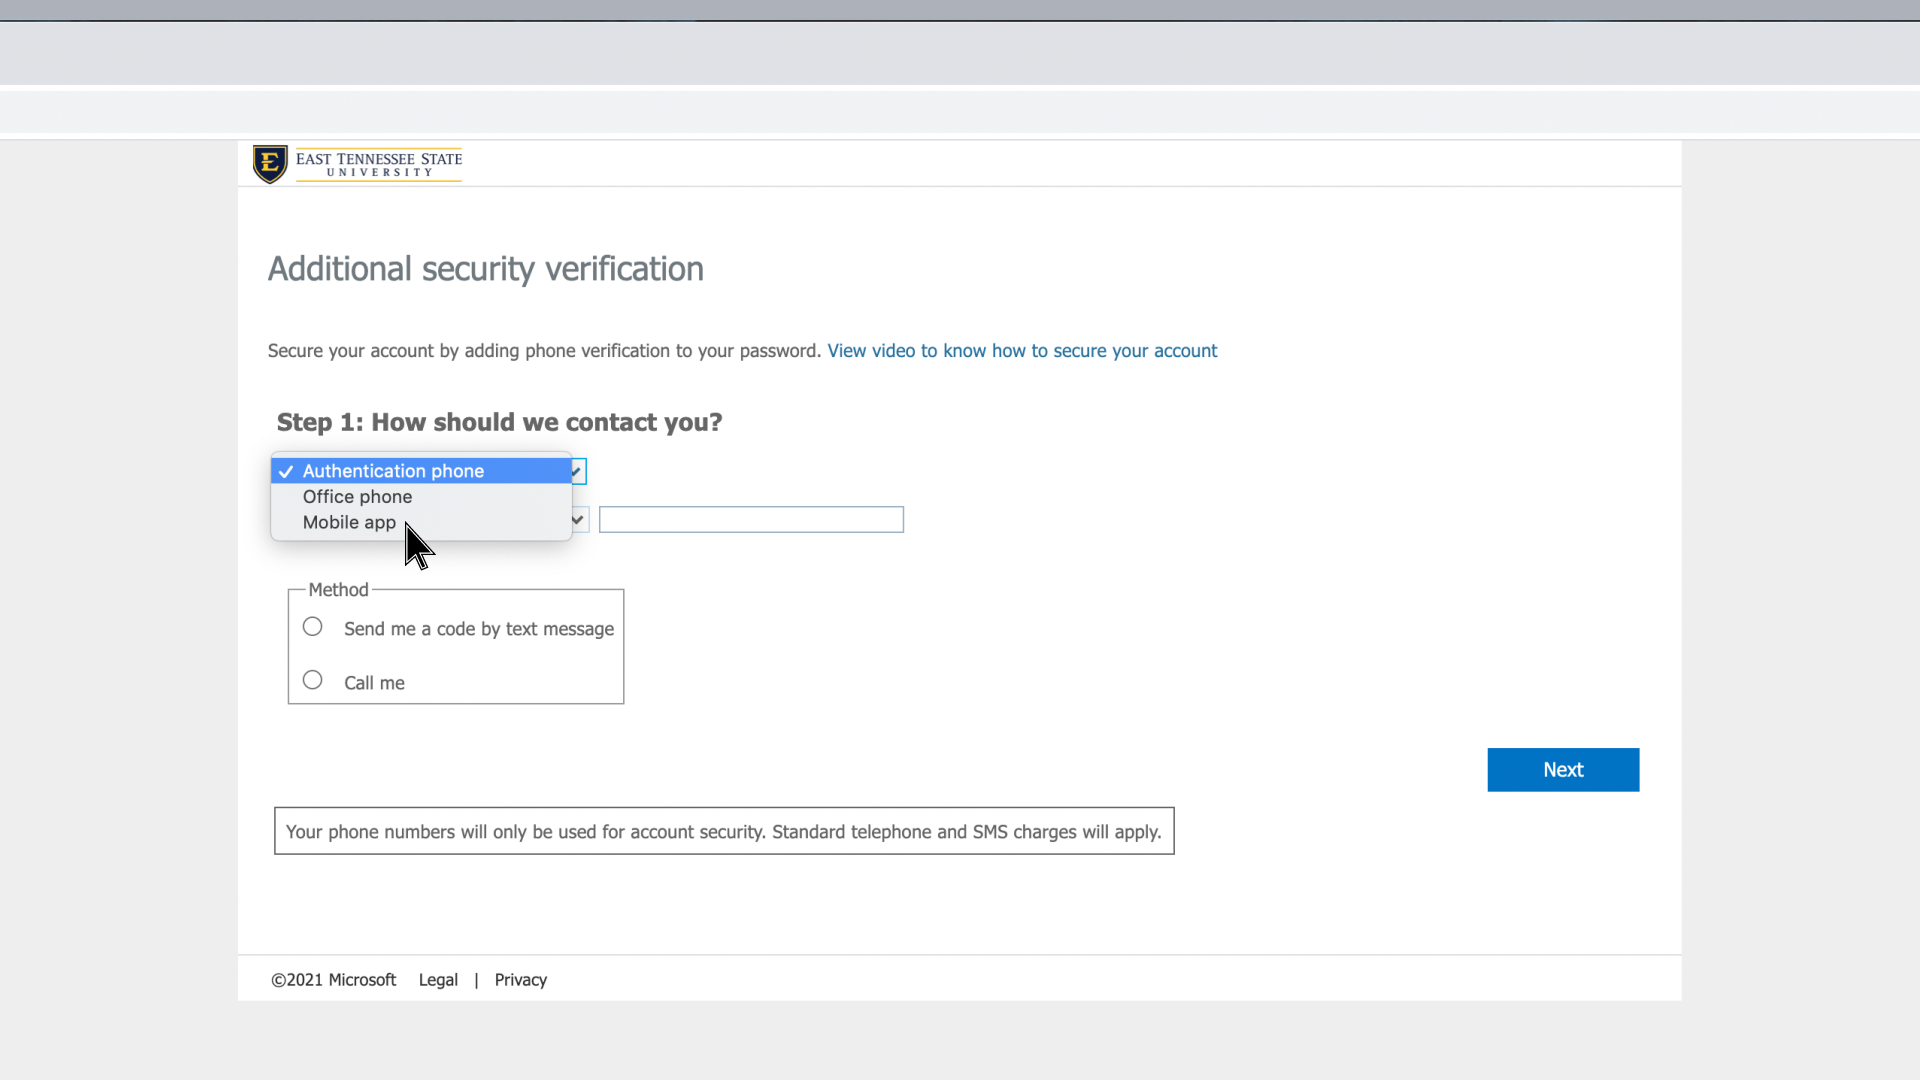Viewport: 1920px width, 1080px height.
Task: Click the SMS charges notice box
Action: click(724, 832)
